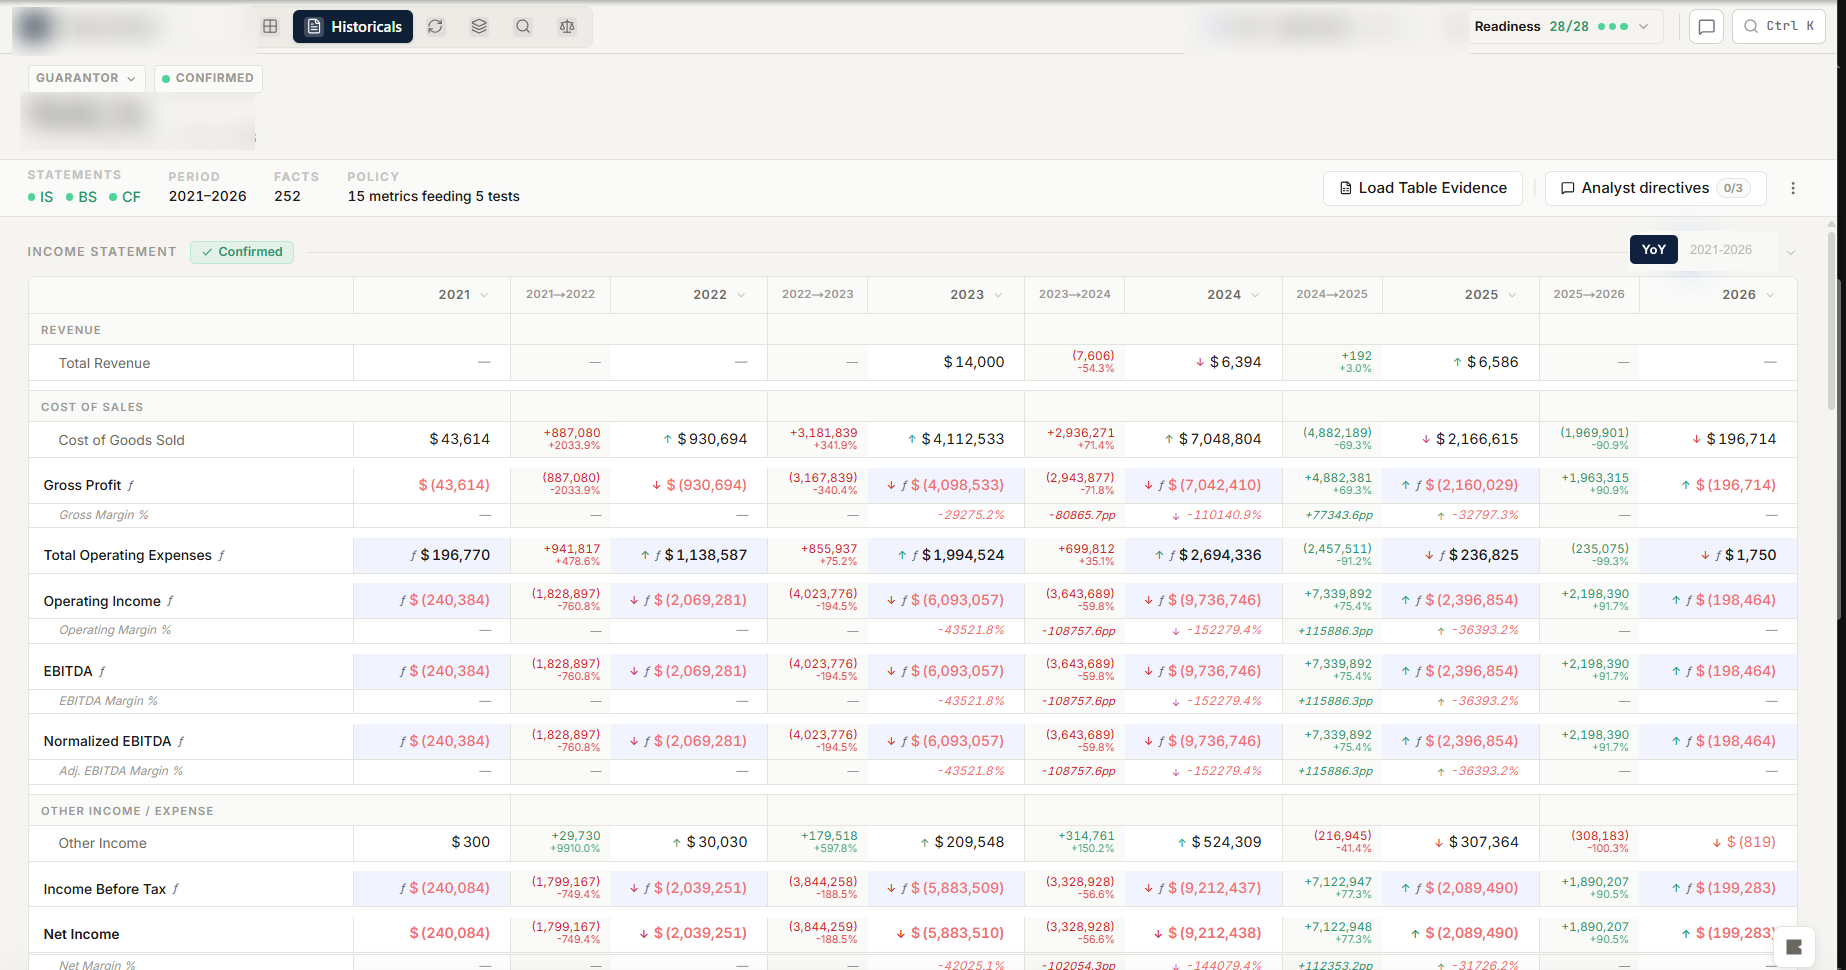The image size is (1846, 970).
Task: Select the BS statement indicator
Action: click(x=82, y=197)
